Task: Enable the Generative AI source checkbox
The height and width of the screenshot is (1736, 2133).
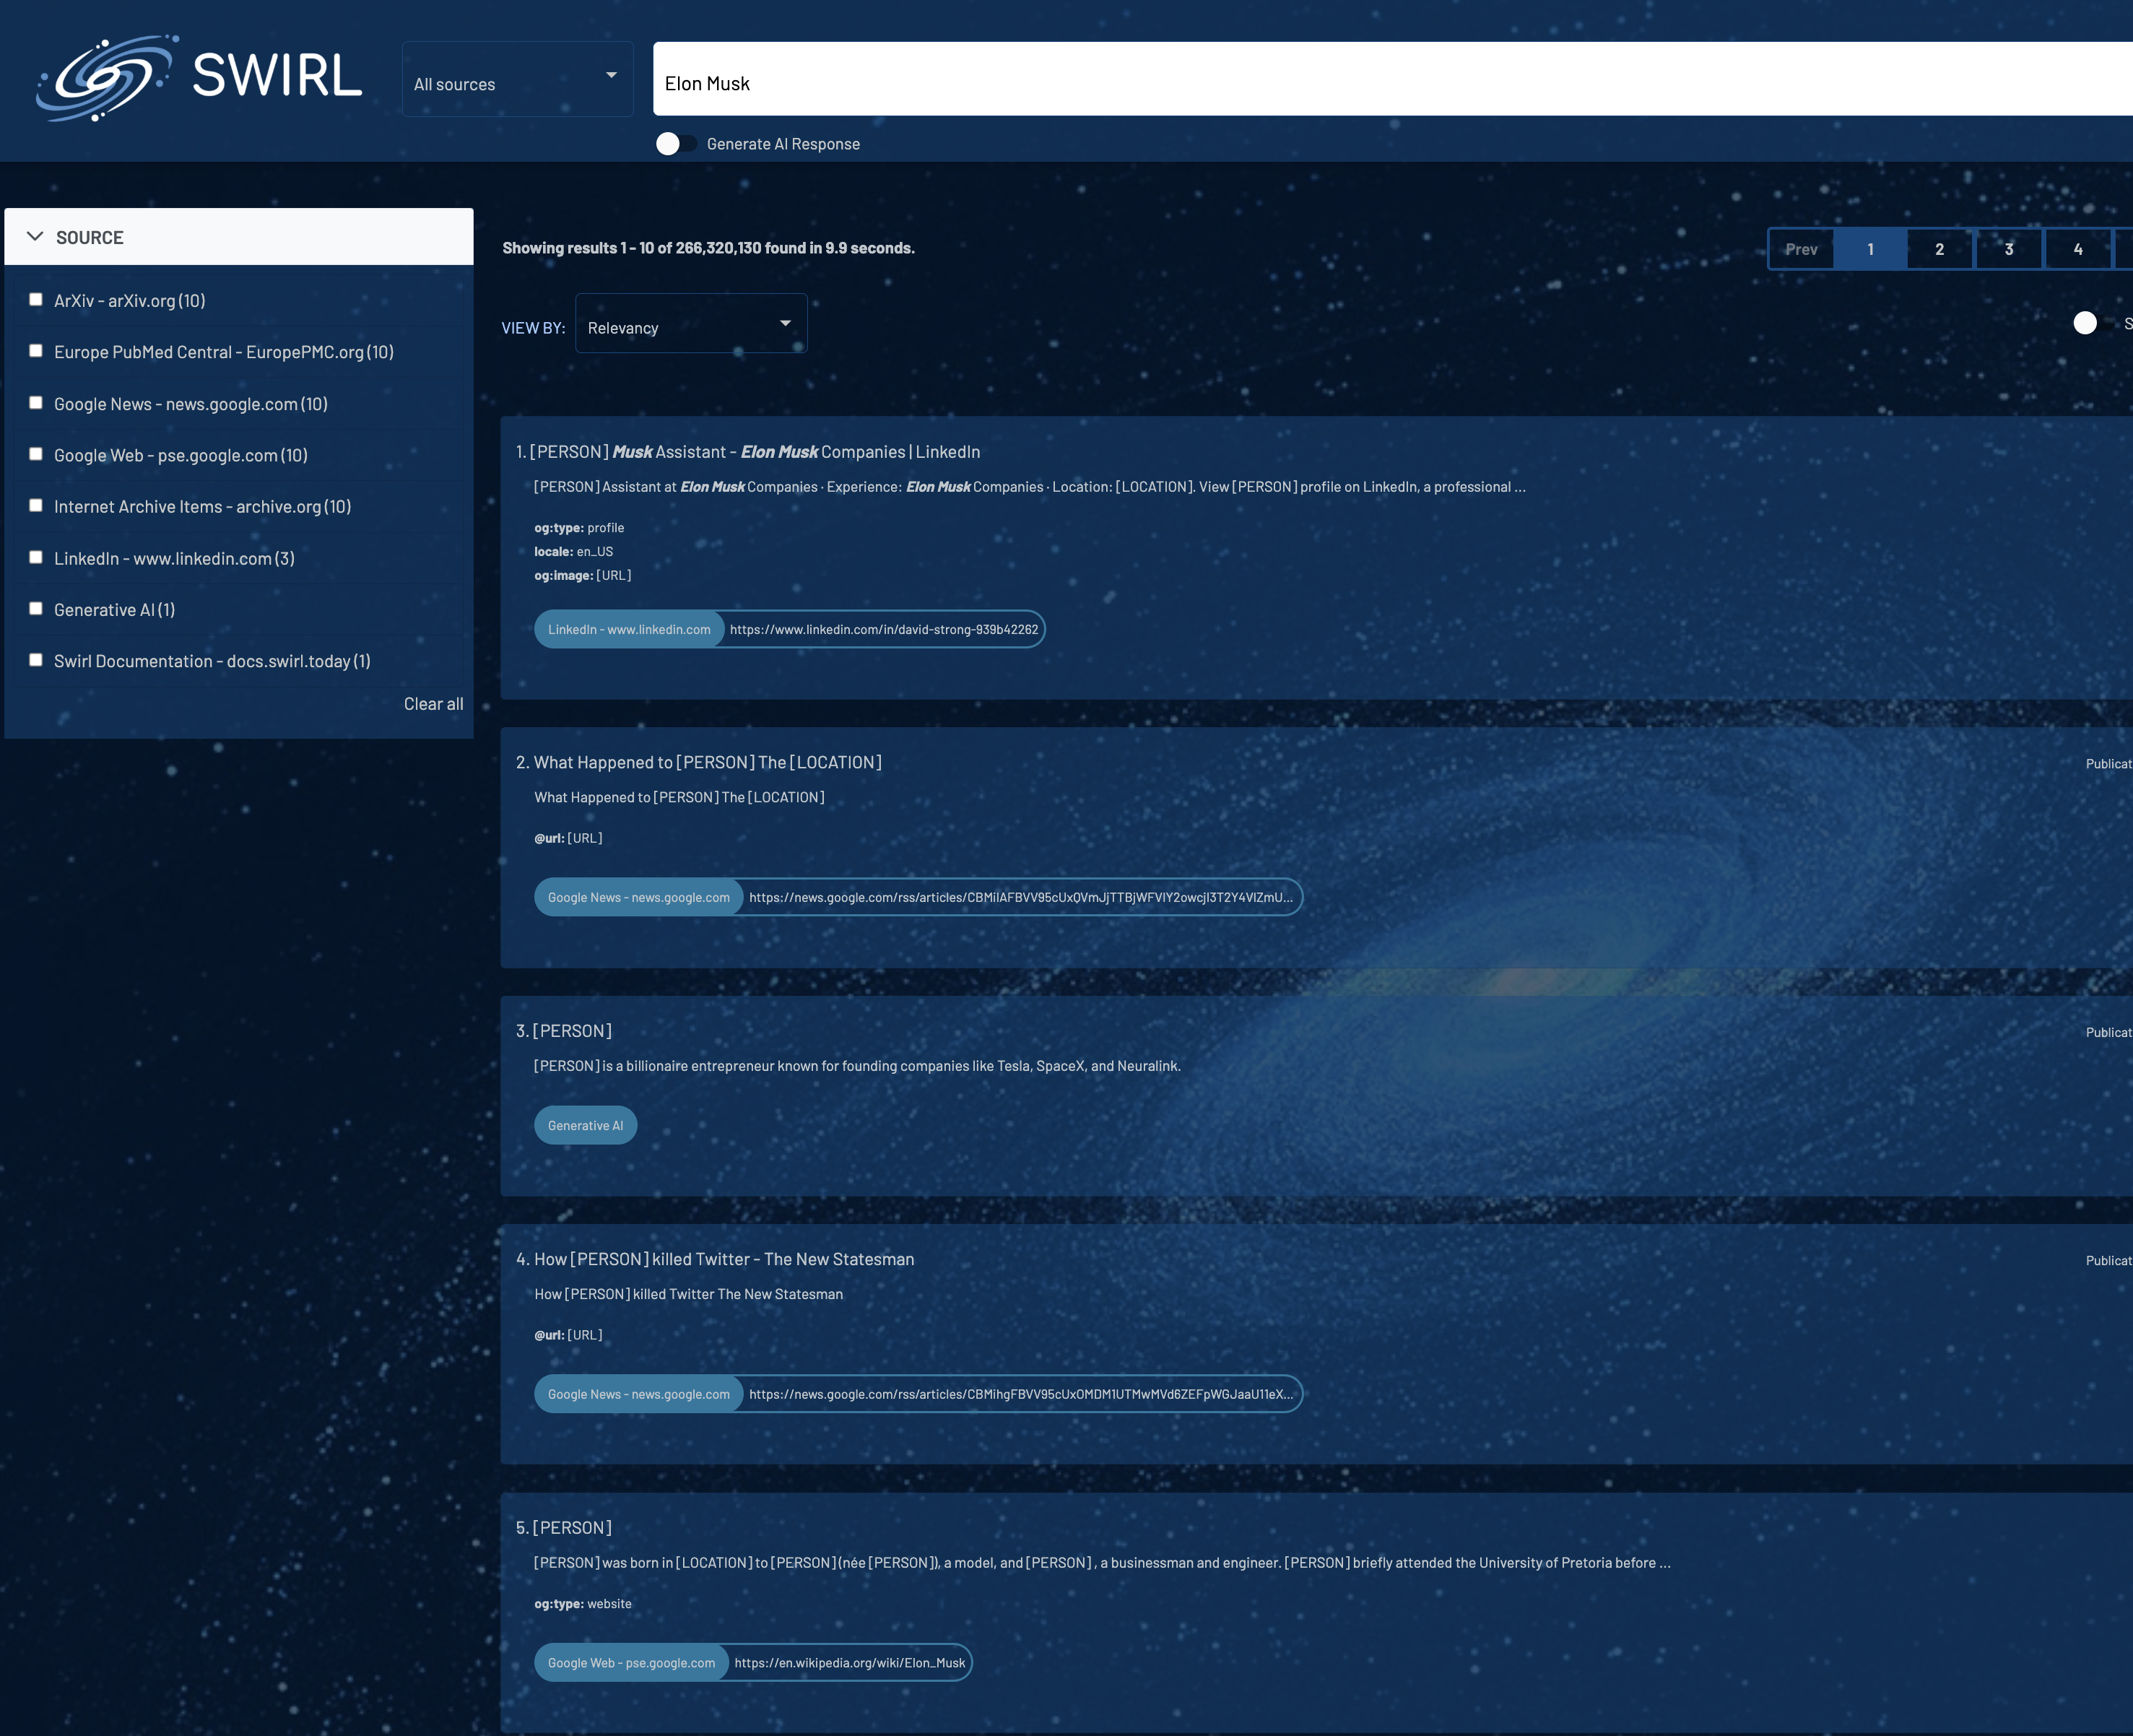Action: [x=36, y=609]
